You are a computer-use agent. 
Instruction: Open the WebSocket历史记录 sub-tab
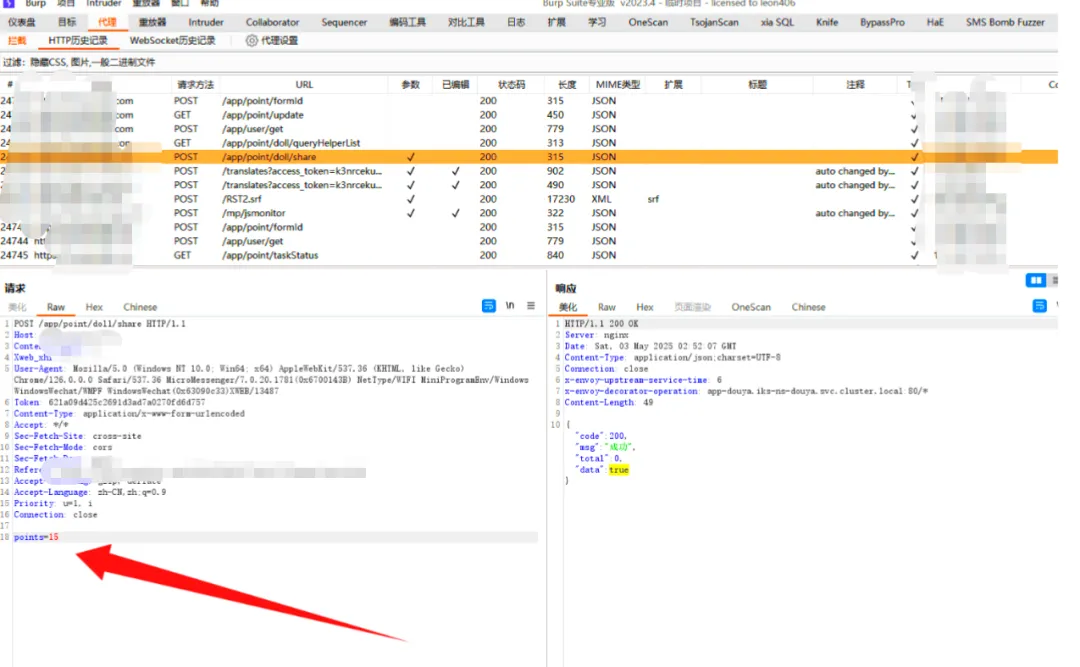(172, 41)
